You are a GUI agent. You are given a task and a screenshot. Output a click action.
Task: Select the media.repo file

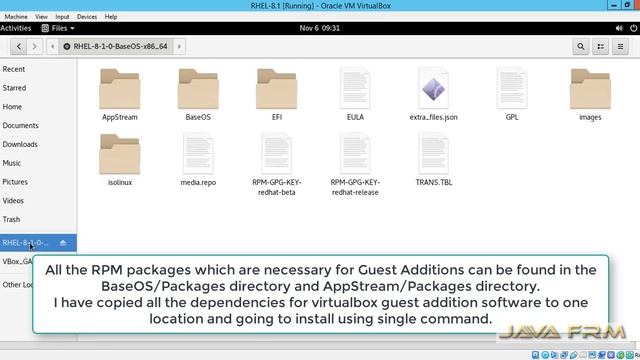[x=198, y=160]
